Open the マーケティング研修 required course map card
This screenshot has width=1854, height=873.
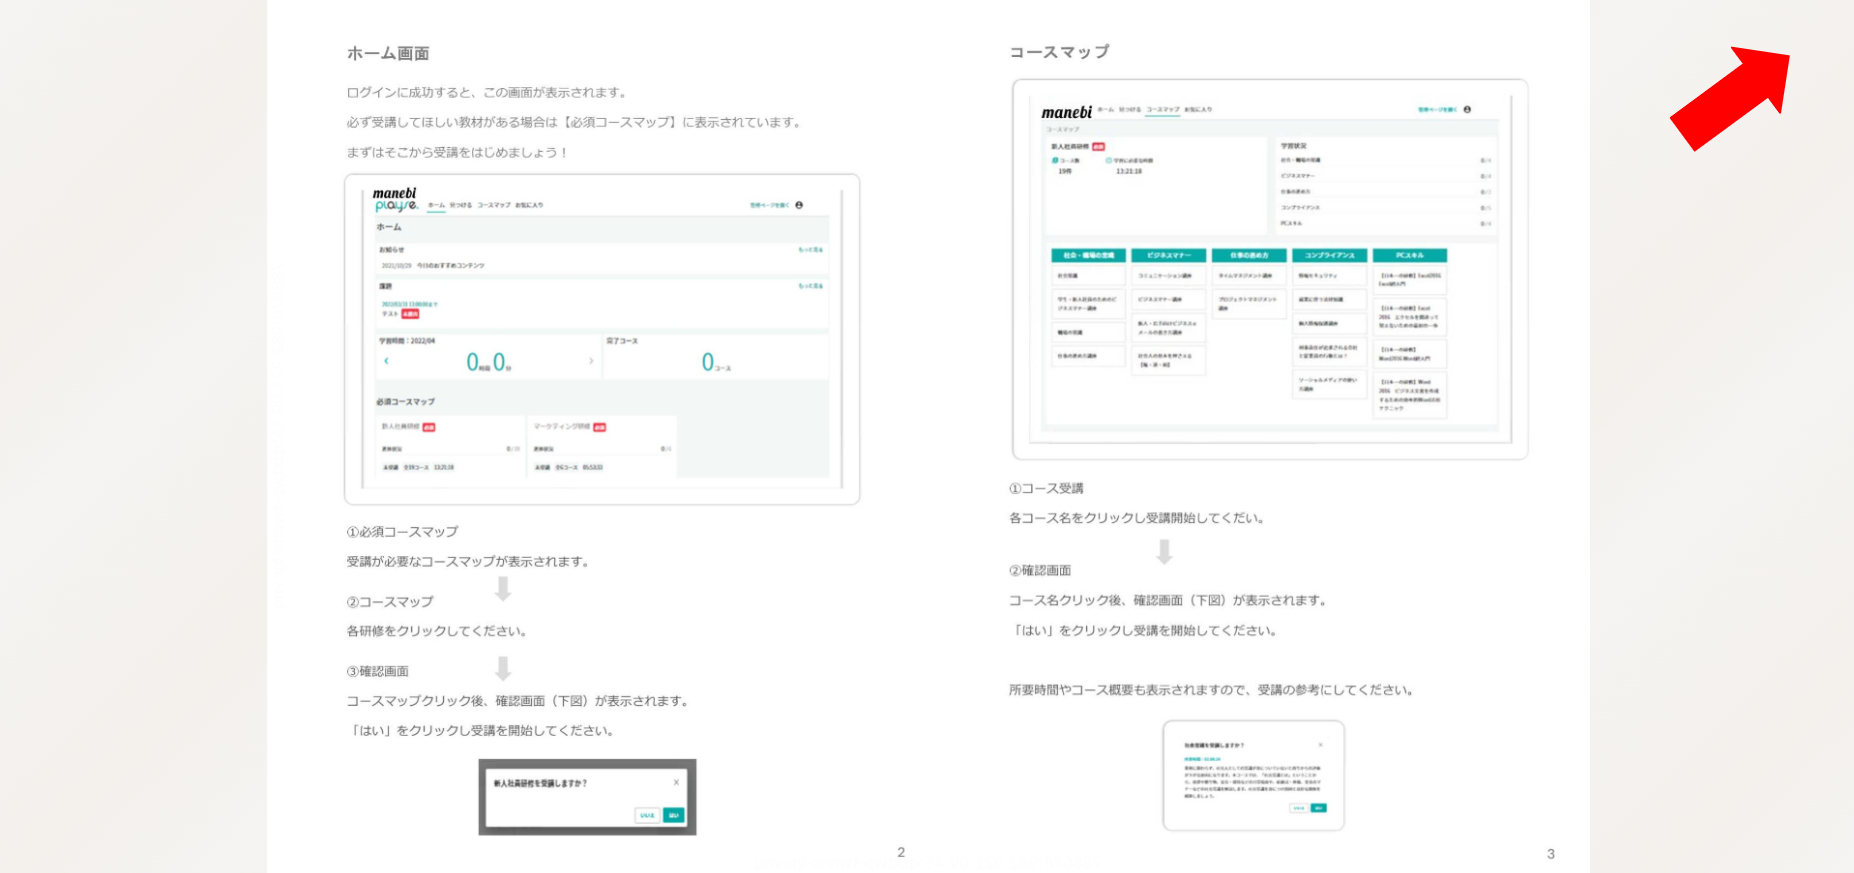click(x=601, y=446)
